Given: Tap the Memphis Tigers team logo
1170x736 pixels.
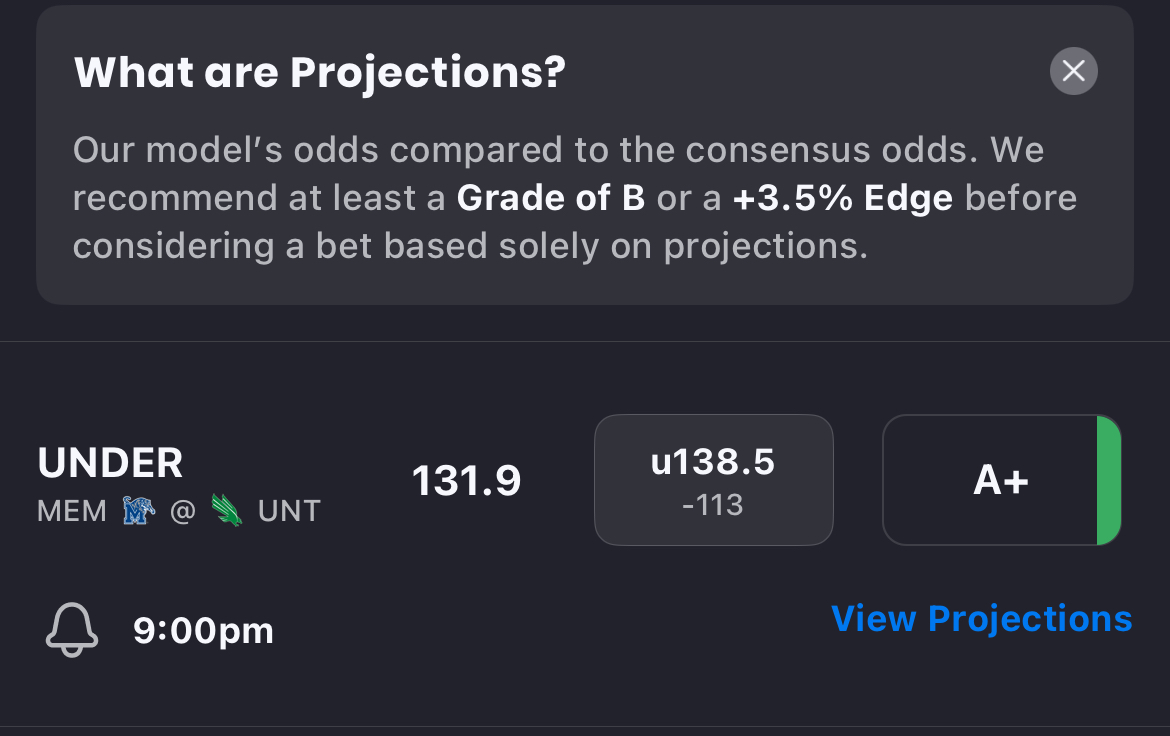Looking at the screenshot, I should (x=138, y=511).
